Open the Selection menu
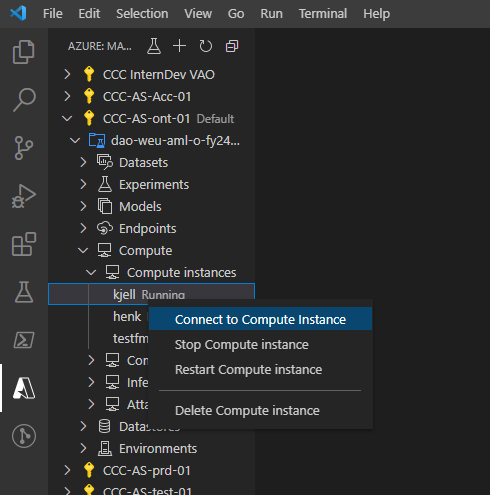This screenshot has width=490, height=495. point(142,14)
